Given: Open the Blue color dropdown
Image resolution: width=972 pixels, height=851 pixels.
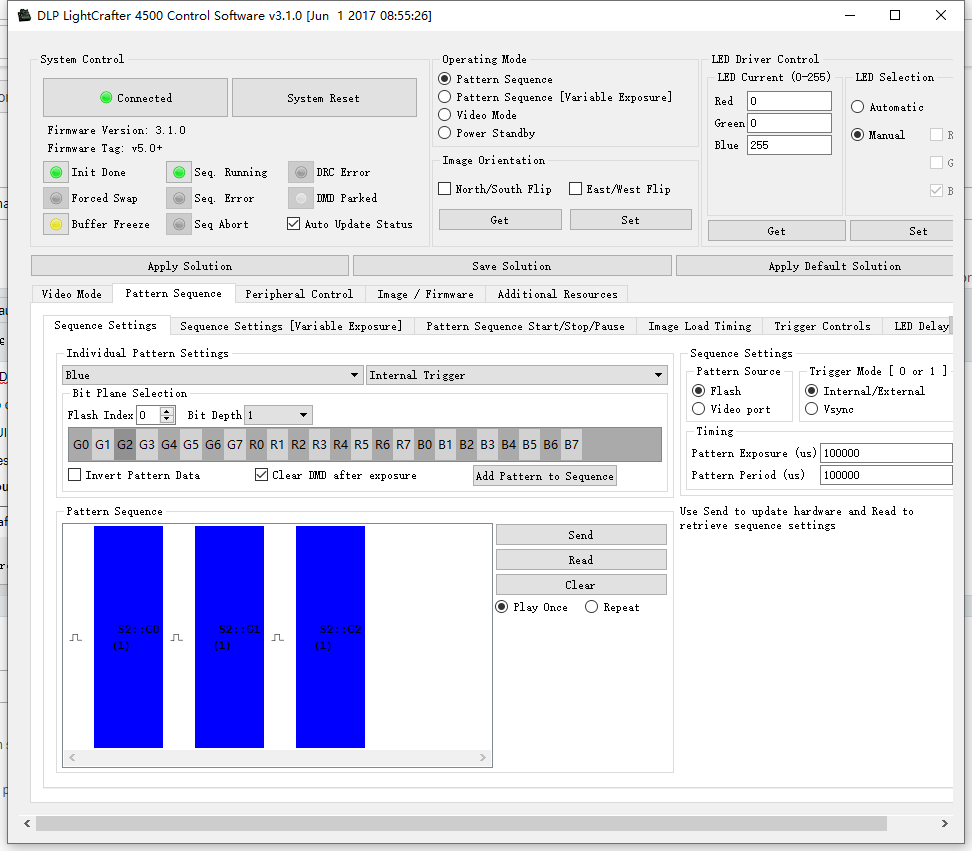Looking at the screenshot, I should pyautogui.click(x=213, y=375).
